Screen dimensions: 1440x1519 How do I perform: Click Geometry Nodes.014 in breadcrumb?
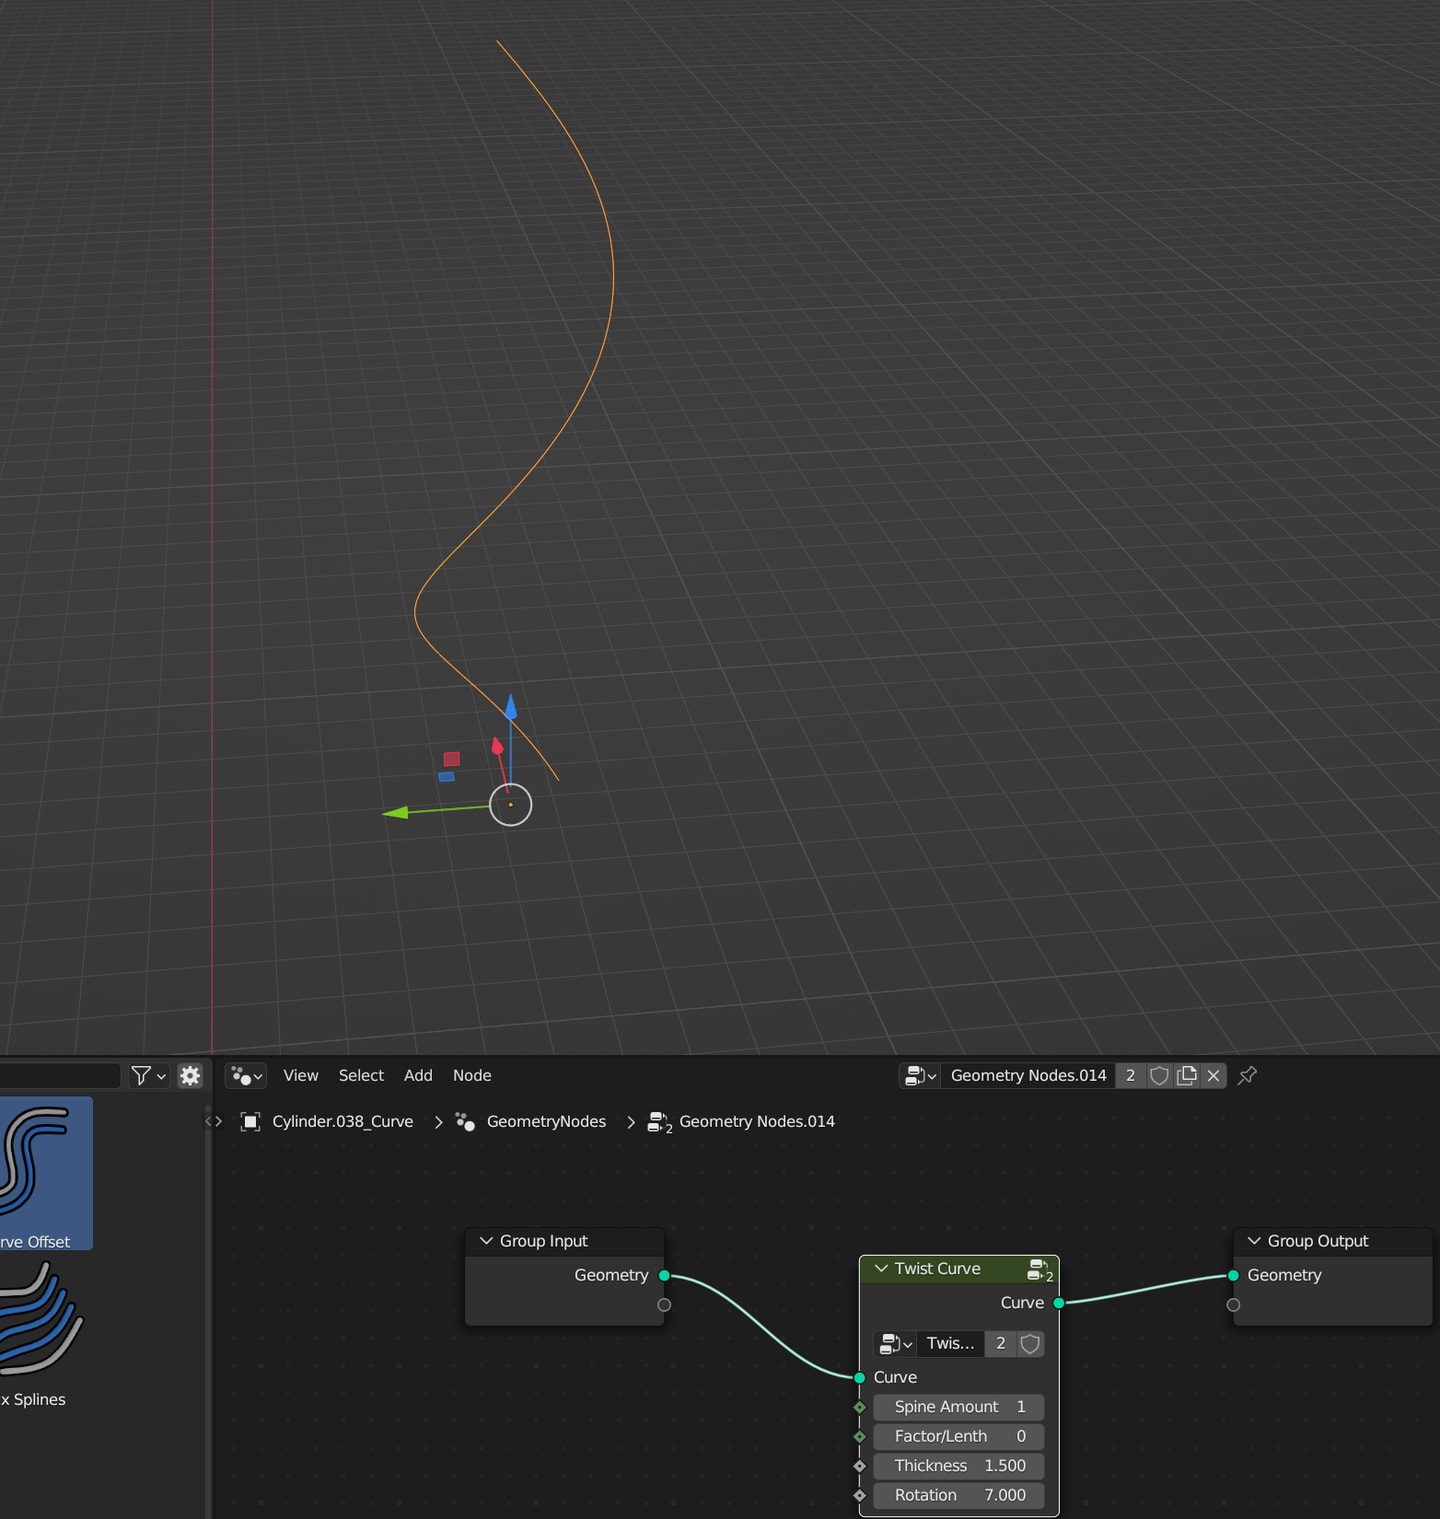(x=757, y=1122)
